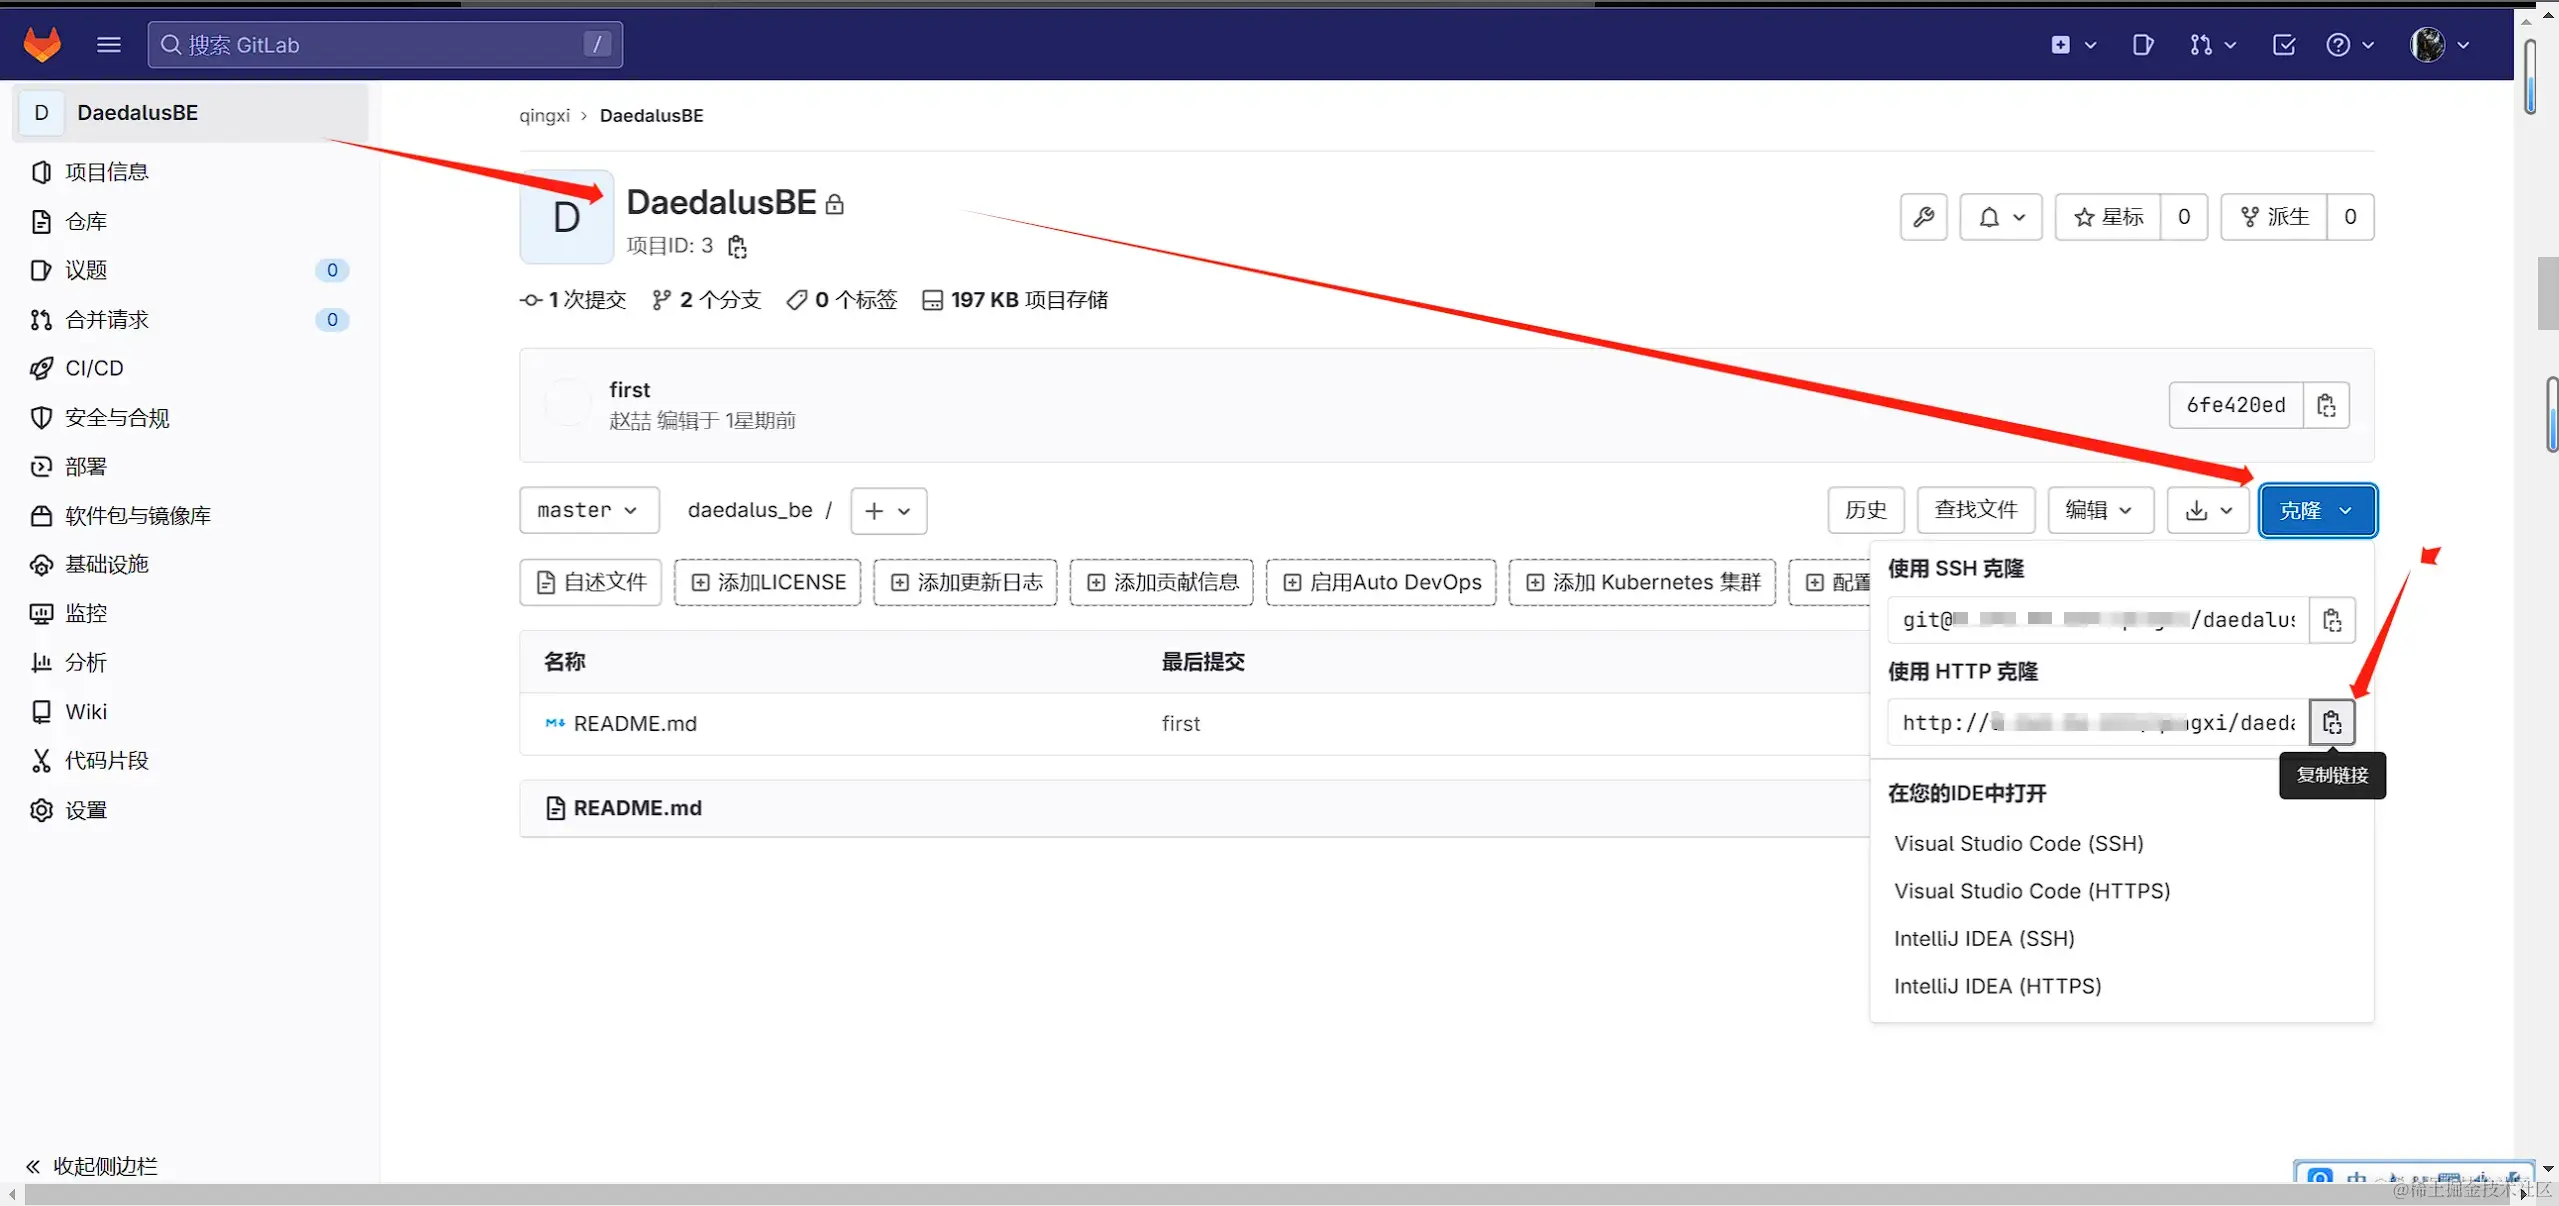
Task: Open CI/CD in the sidebar
Action: [x=94, y=368]
